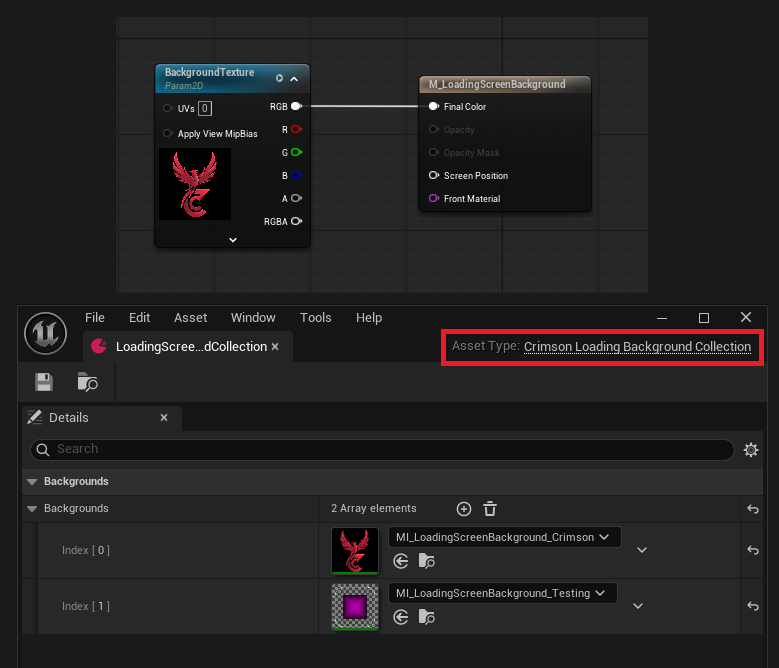The image size is (779, 668).
Task: Click the RGBA output pin
Action: pyautogui.click(x=296, y=221)
